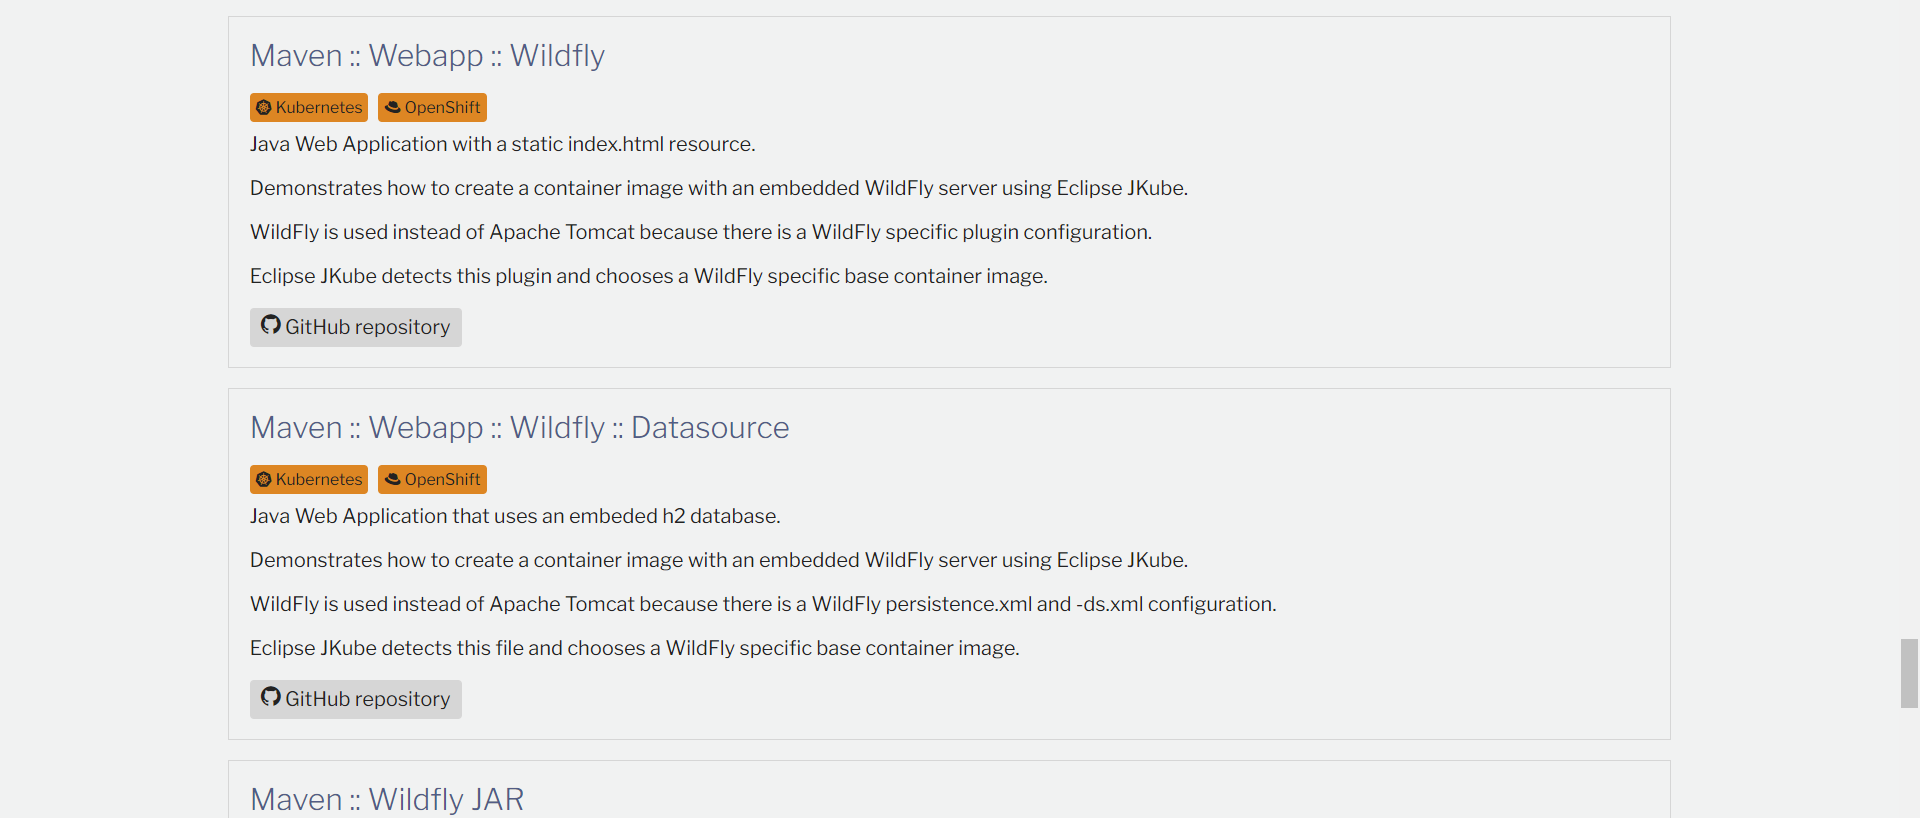1920x818 pixels.
Task: Click the GitHub octocat icon in the Datasource card
Action: point(271,697)
